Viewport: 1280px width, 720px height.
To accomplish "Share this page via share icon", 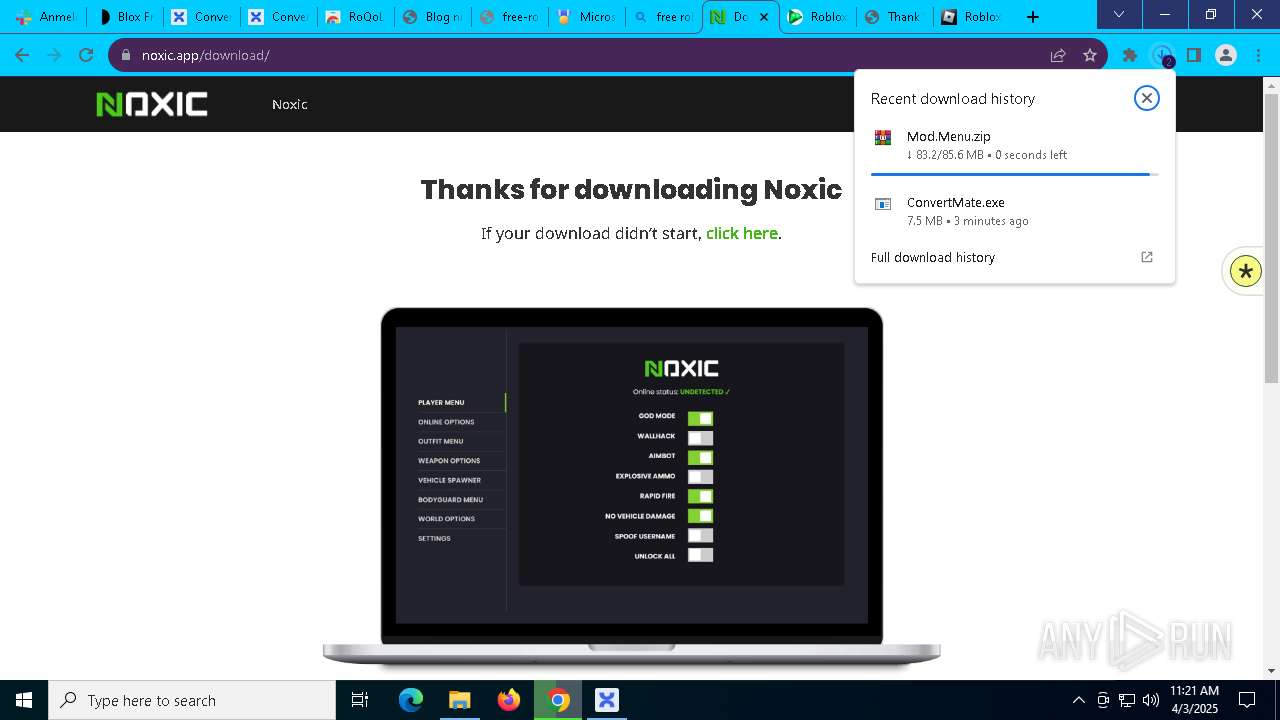I will [1058, 55].
